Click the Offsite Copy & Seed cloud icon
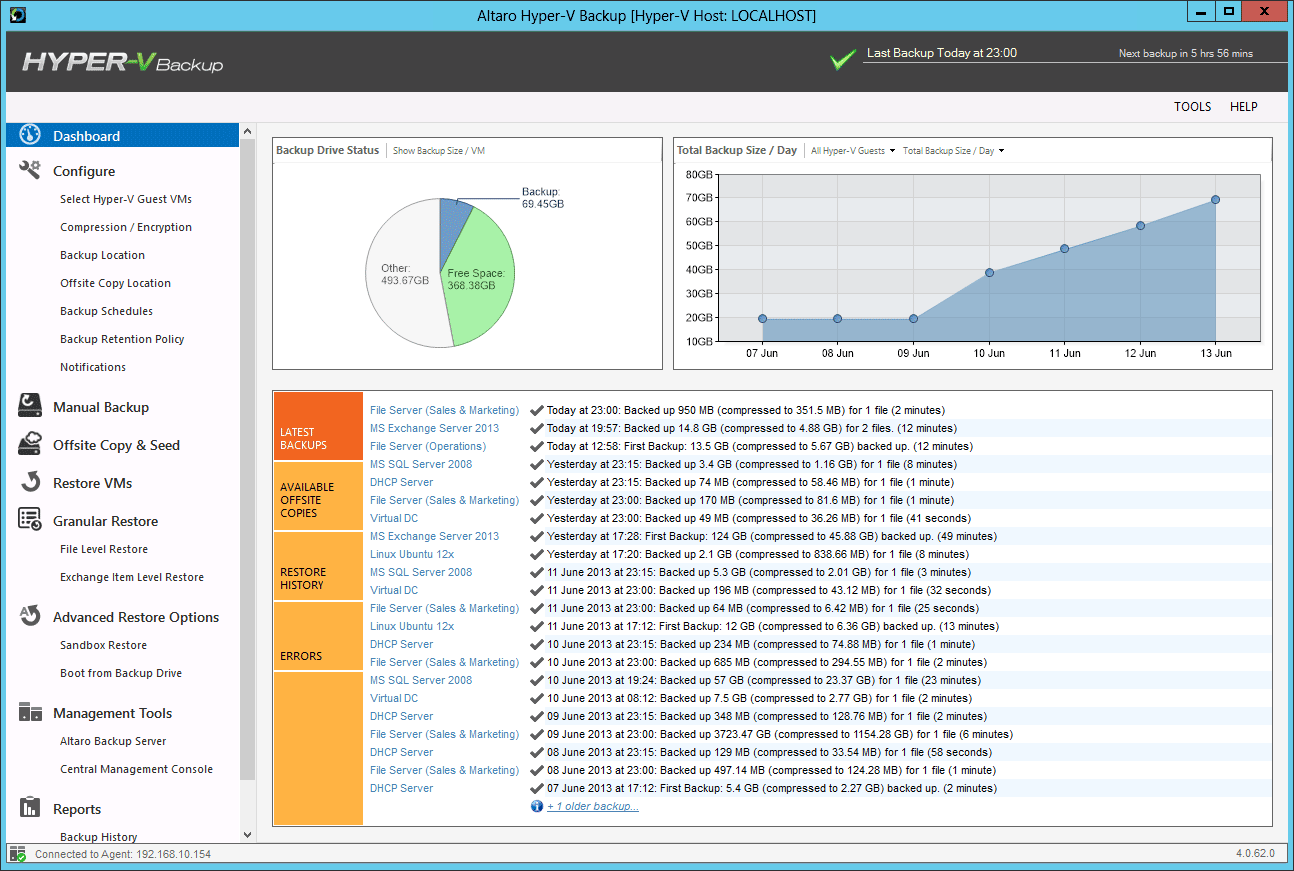Image resolution: width=1294 pixels, height=871 pixels. [x=29, y=444]
